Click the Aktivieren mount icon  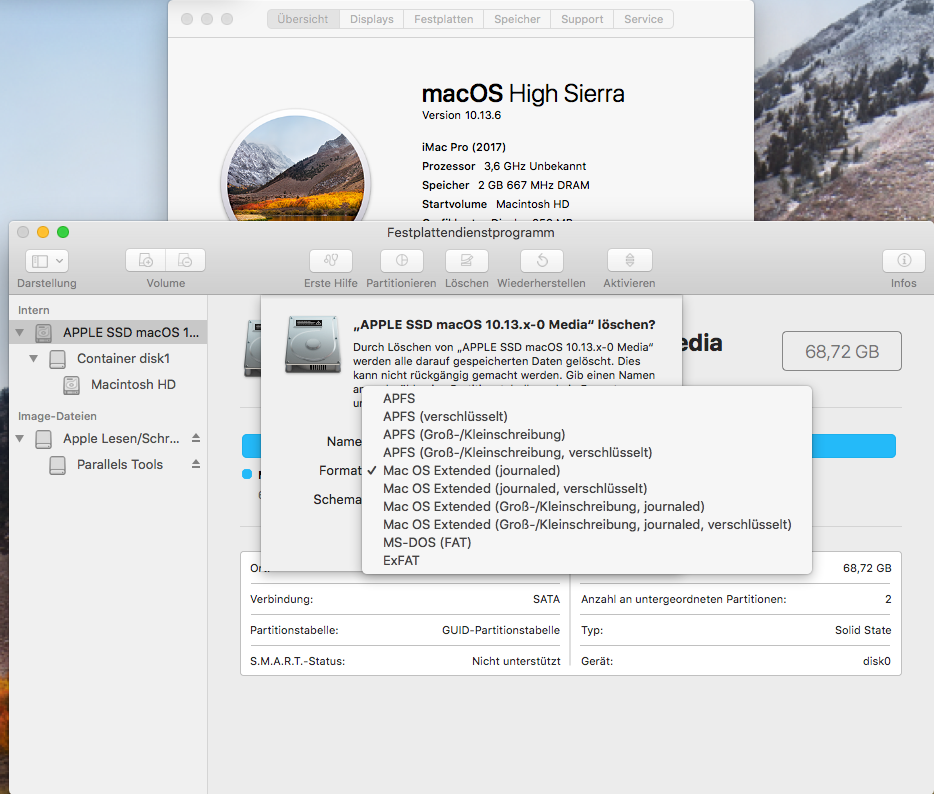tap(630, 261)
